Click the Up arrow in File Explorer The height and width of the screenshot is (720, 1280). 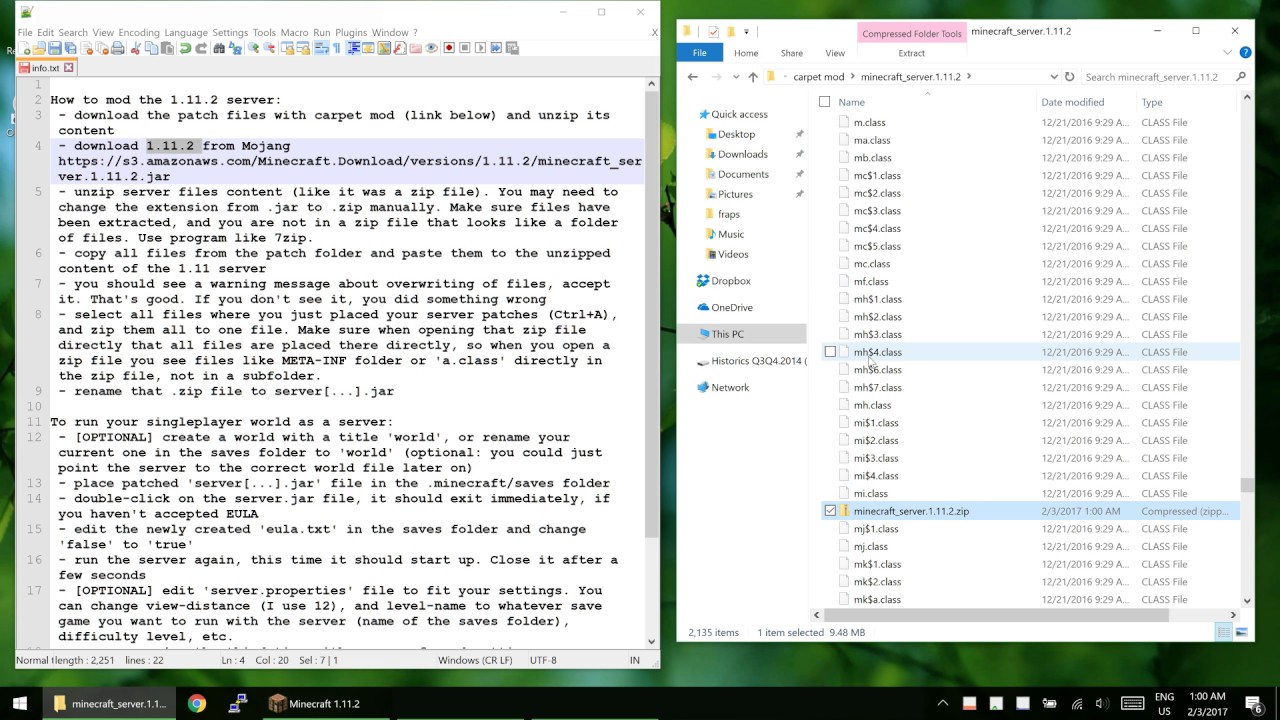pos(753,76)
